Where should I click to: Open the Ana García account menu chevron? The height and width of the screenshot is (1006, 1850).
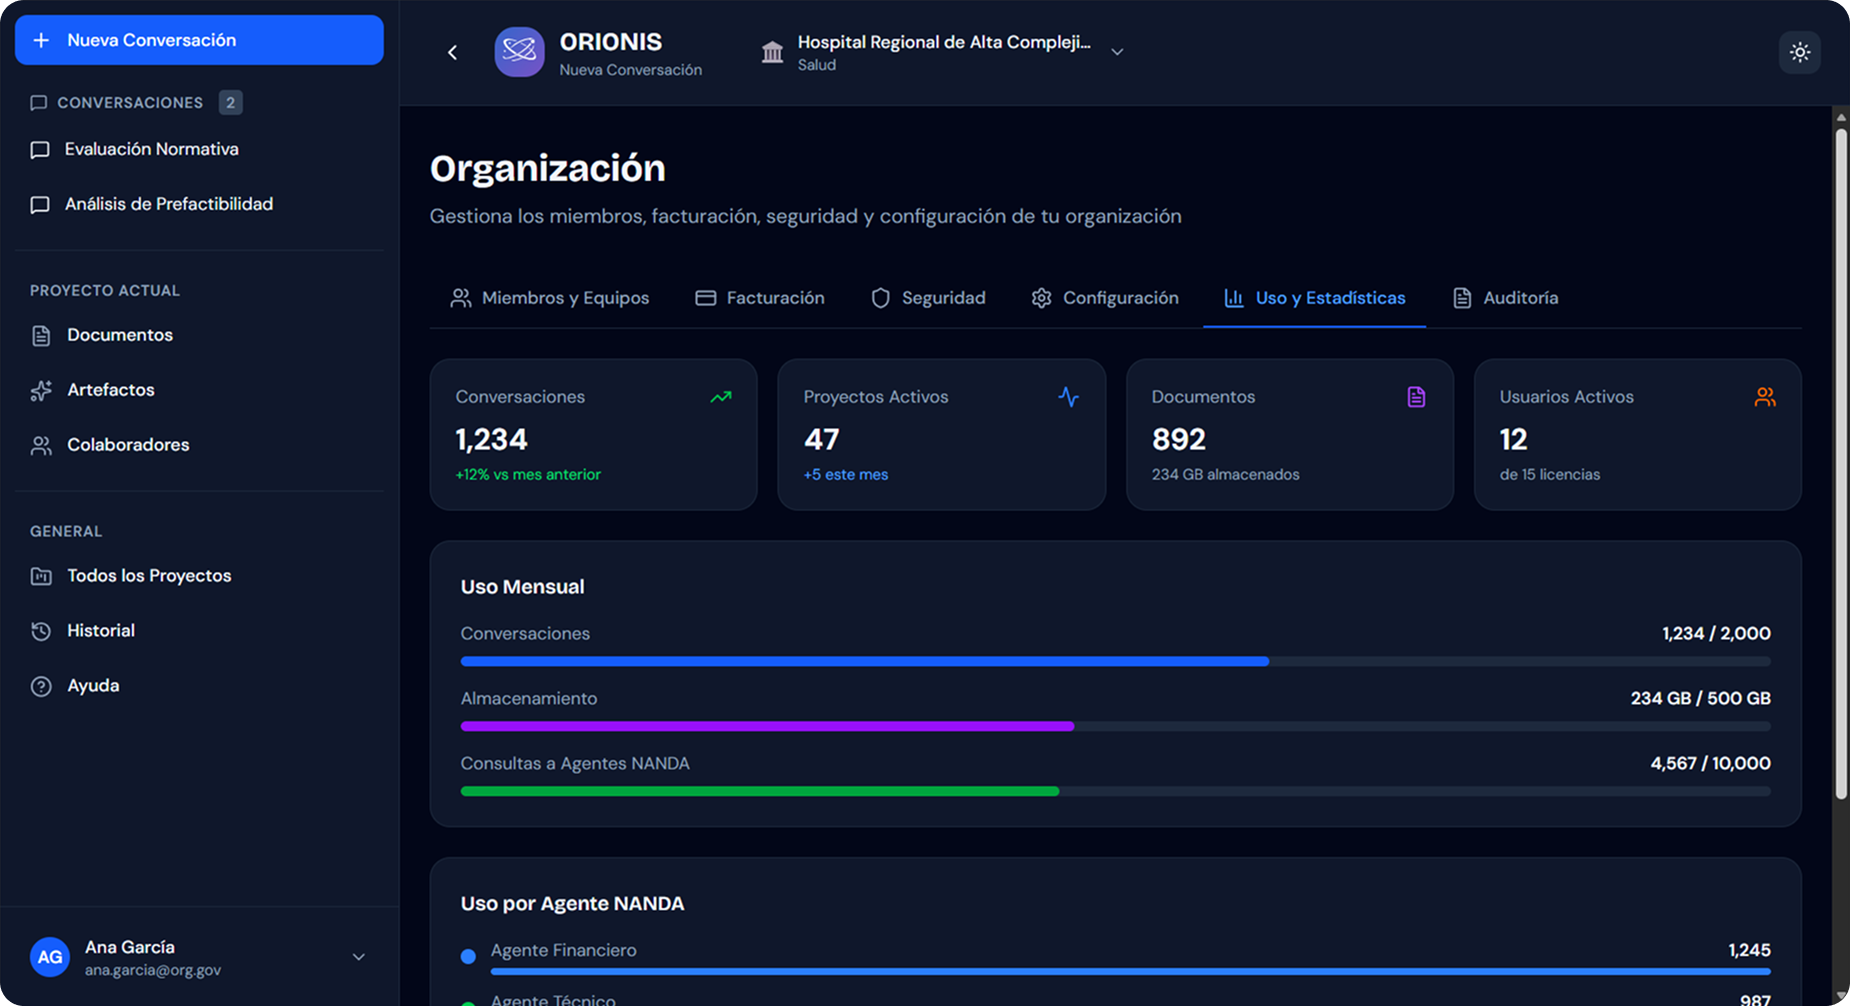click(x=358, y=957)
